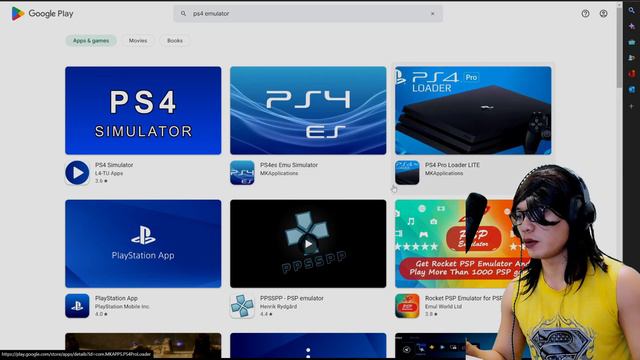Image resolution: width=640 pixels, height=360 pixels.
Task: Open the PS4es Emu Simulator title link
Action: pos(289,165)
